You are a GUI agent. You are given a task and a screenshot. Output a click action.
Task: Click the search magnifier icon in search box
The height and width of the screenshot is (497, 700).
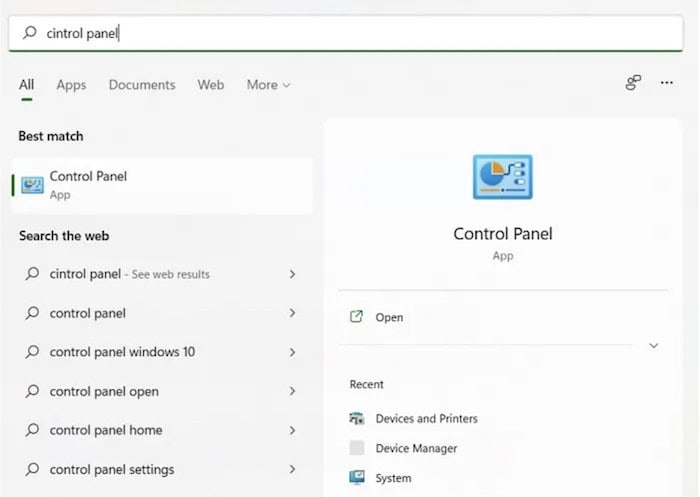[x=29, y=32]
